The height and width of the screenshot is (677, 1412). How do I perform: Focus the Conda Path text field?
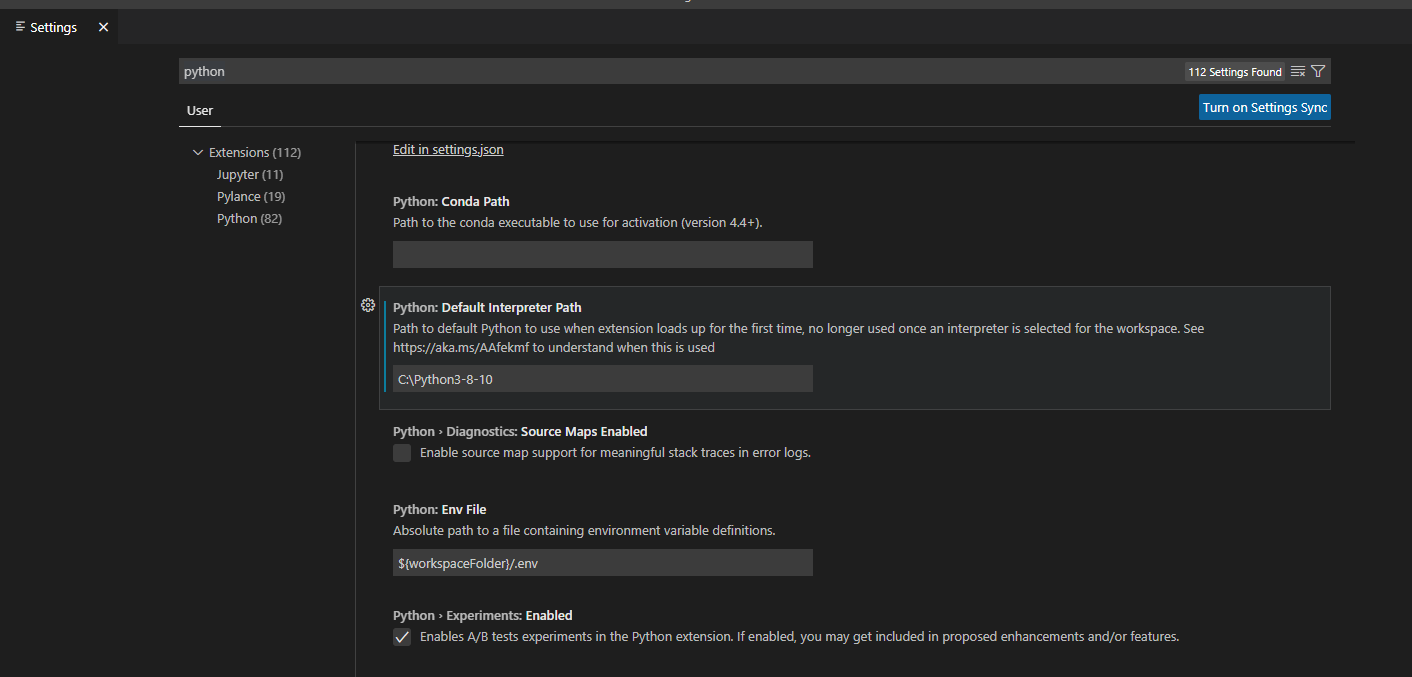point(603,255)
